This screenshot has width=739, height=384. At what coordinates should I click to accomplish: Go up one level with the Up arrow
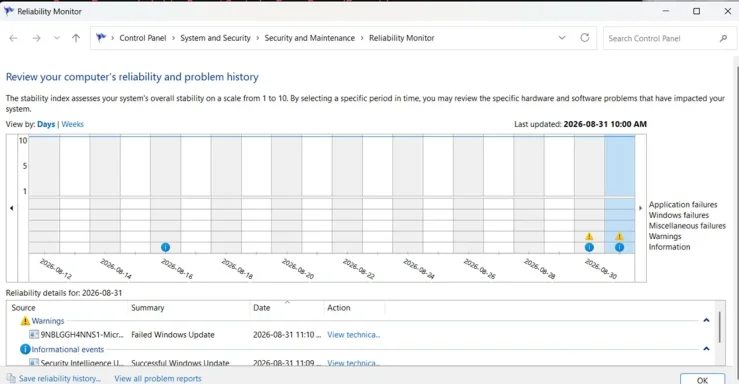pos(76,38)
